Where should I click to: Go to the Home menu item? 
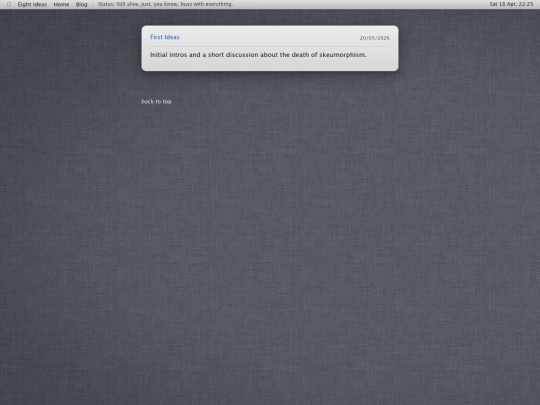(x=61, y=4)
